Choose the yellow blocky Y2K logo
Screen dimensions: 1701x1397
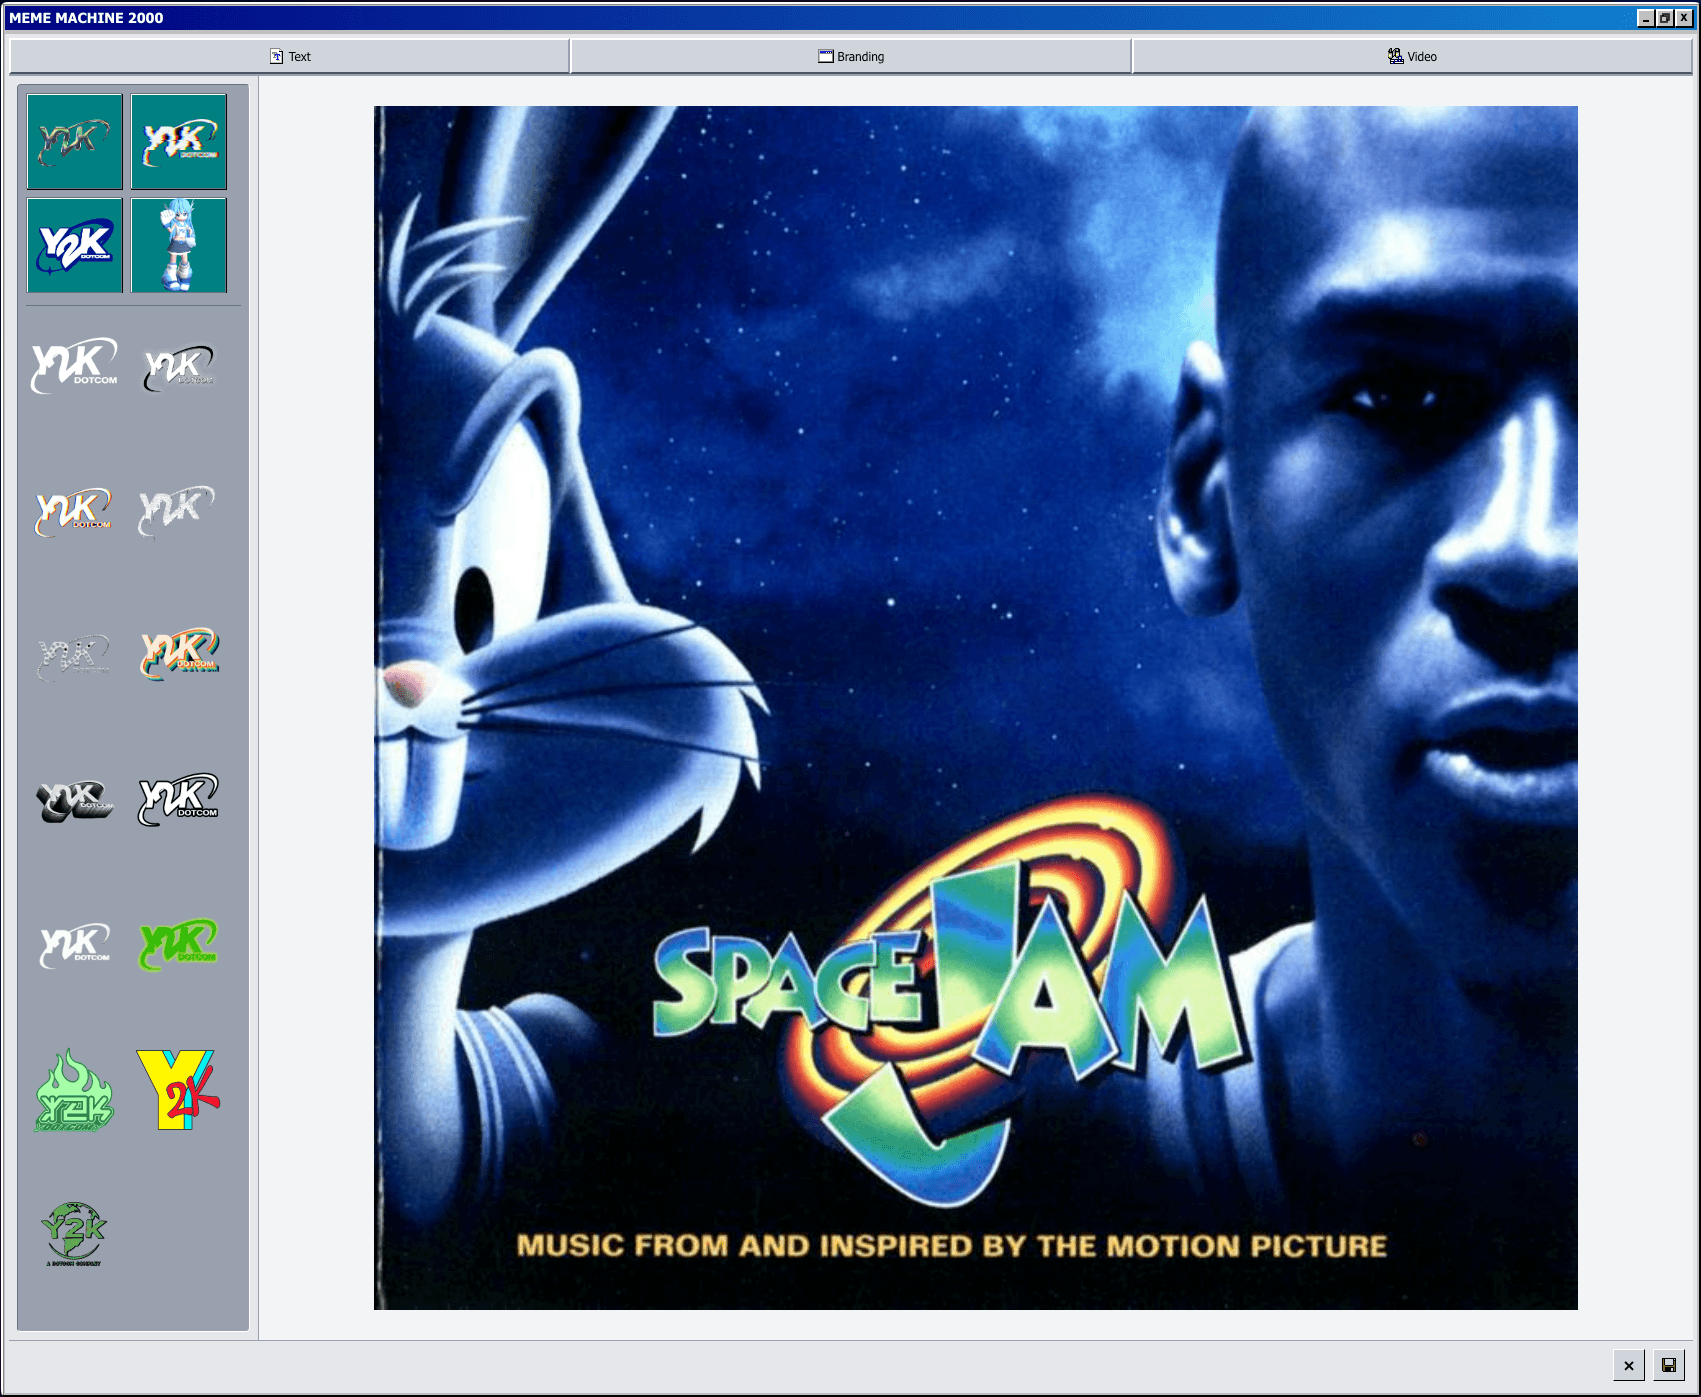point(180,1090)
